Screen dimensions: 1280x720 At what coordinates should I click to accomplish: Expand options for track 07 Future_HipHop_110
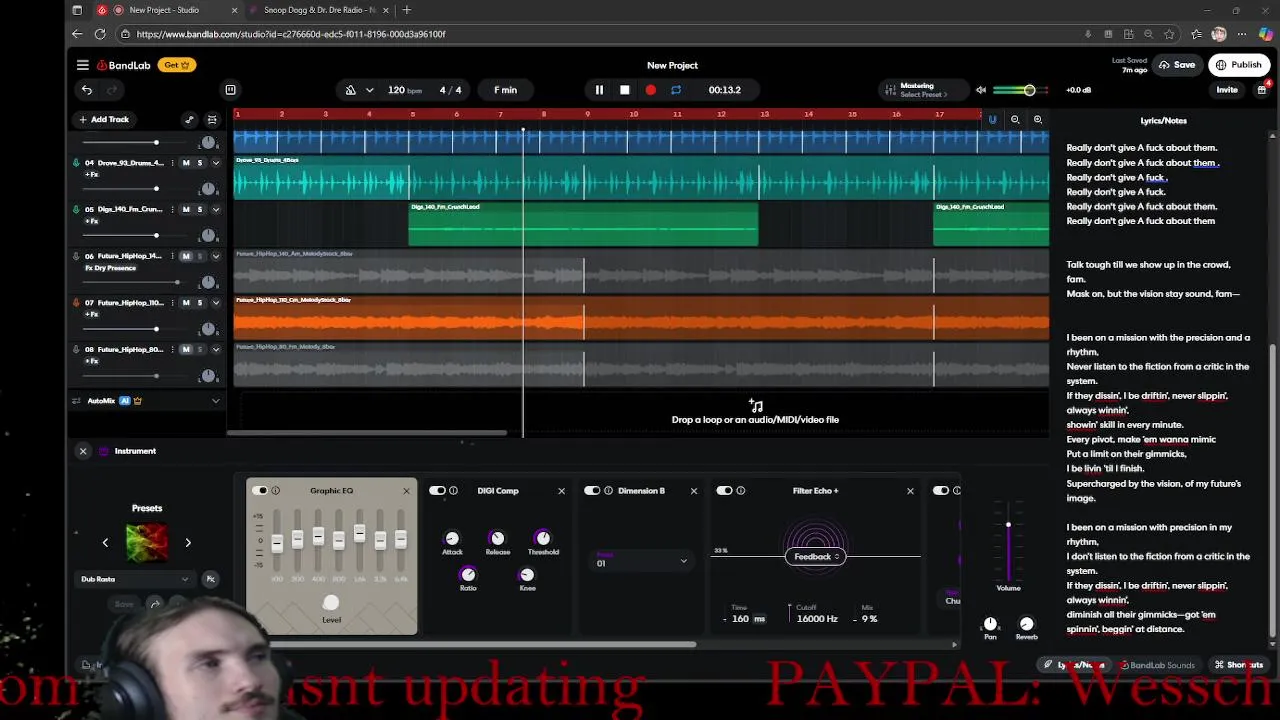[215, 303]
